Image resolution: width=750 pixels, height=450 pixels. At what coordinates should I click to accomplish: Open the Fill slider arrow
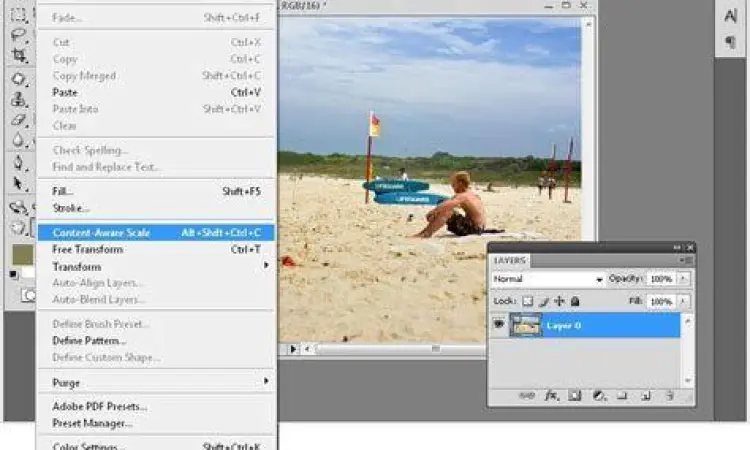[x=684, y=301]
